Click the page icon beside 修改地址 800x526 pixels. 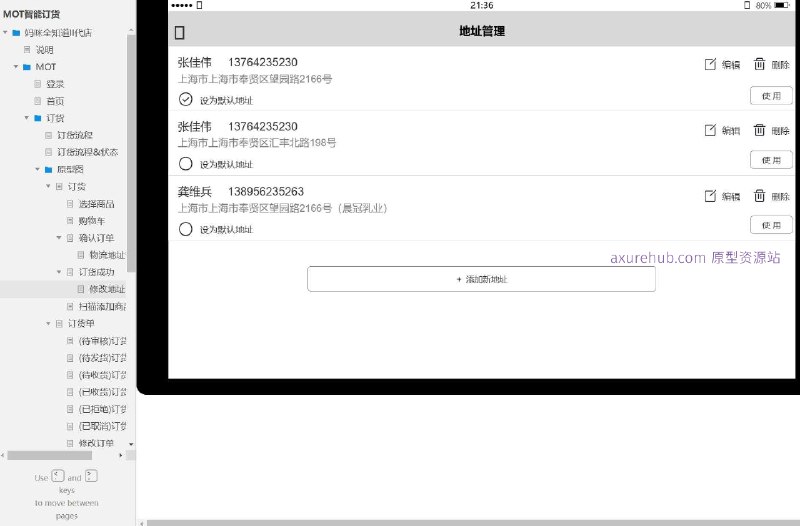click(x=81, y=289)
